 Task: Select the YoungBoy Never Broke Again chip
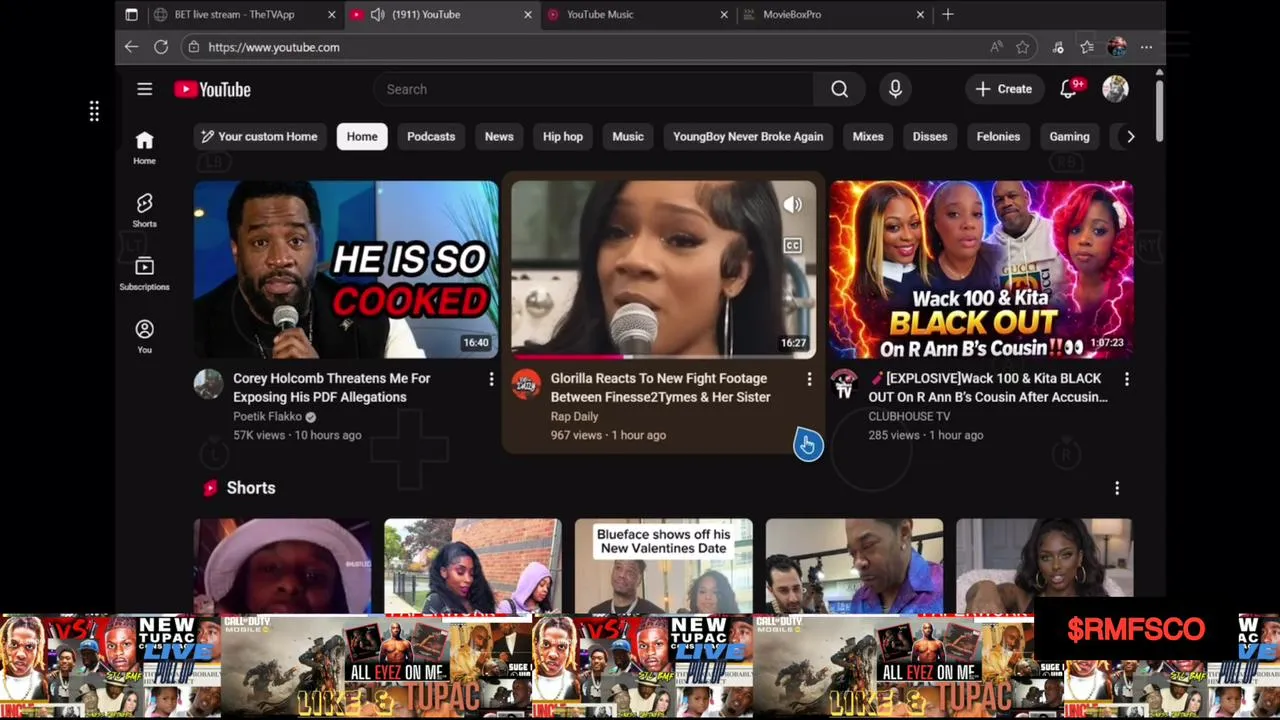point(748,137)
